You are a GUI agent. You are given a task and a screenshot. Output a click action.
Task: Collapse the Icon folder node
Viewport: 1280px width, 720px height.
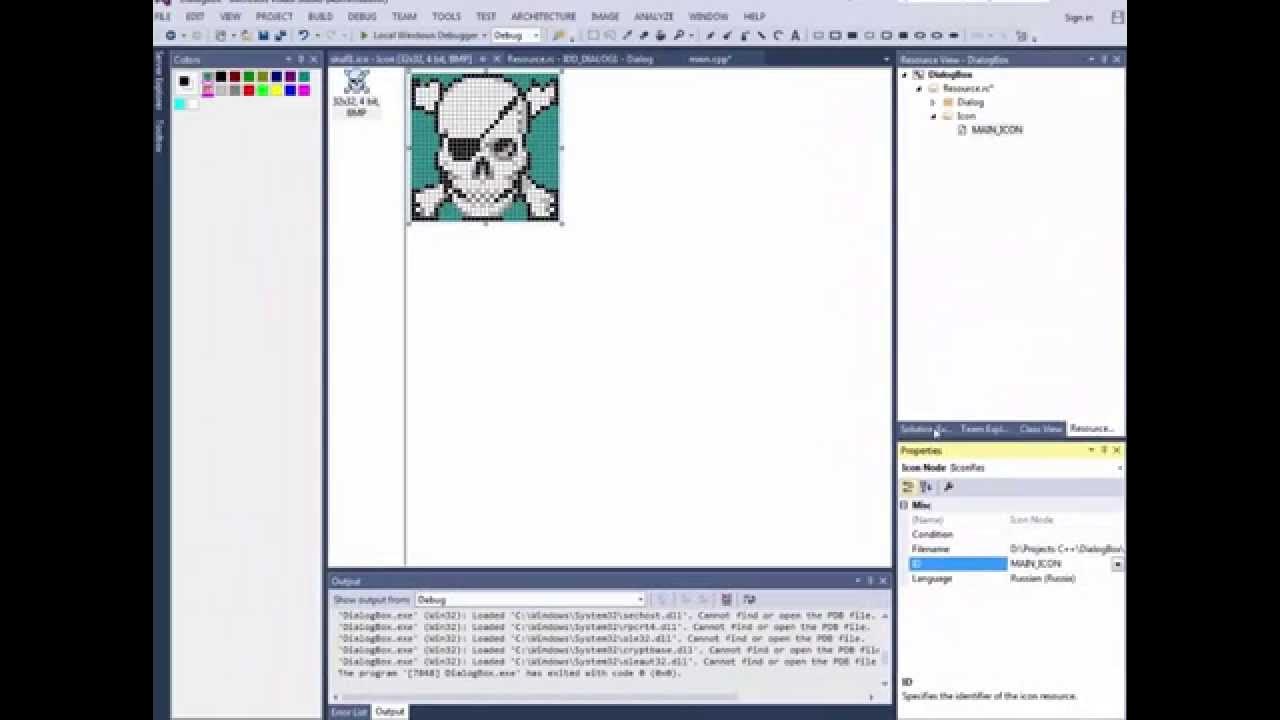933,116
